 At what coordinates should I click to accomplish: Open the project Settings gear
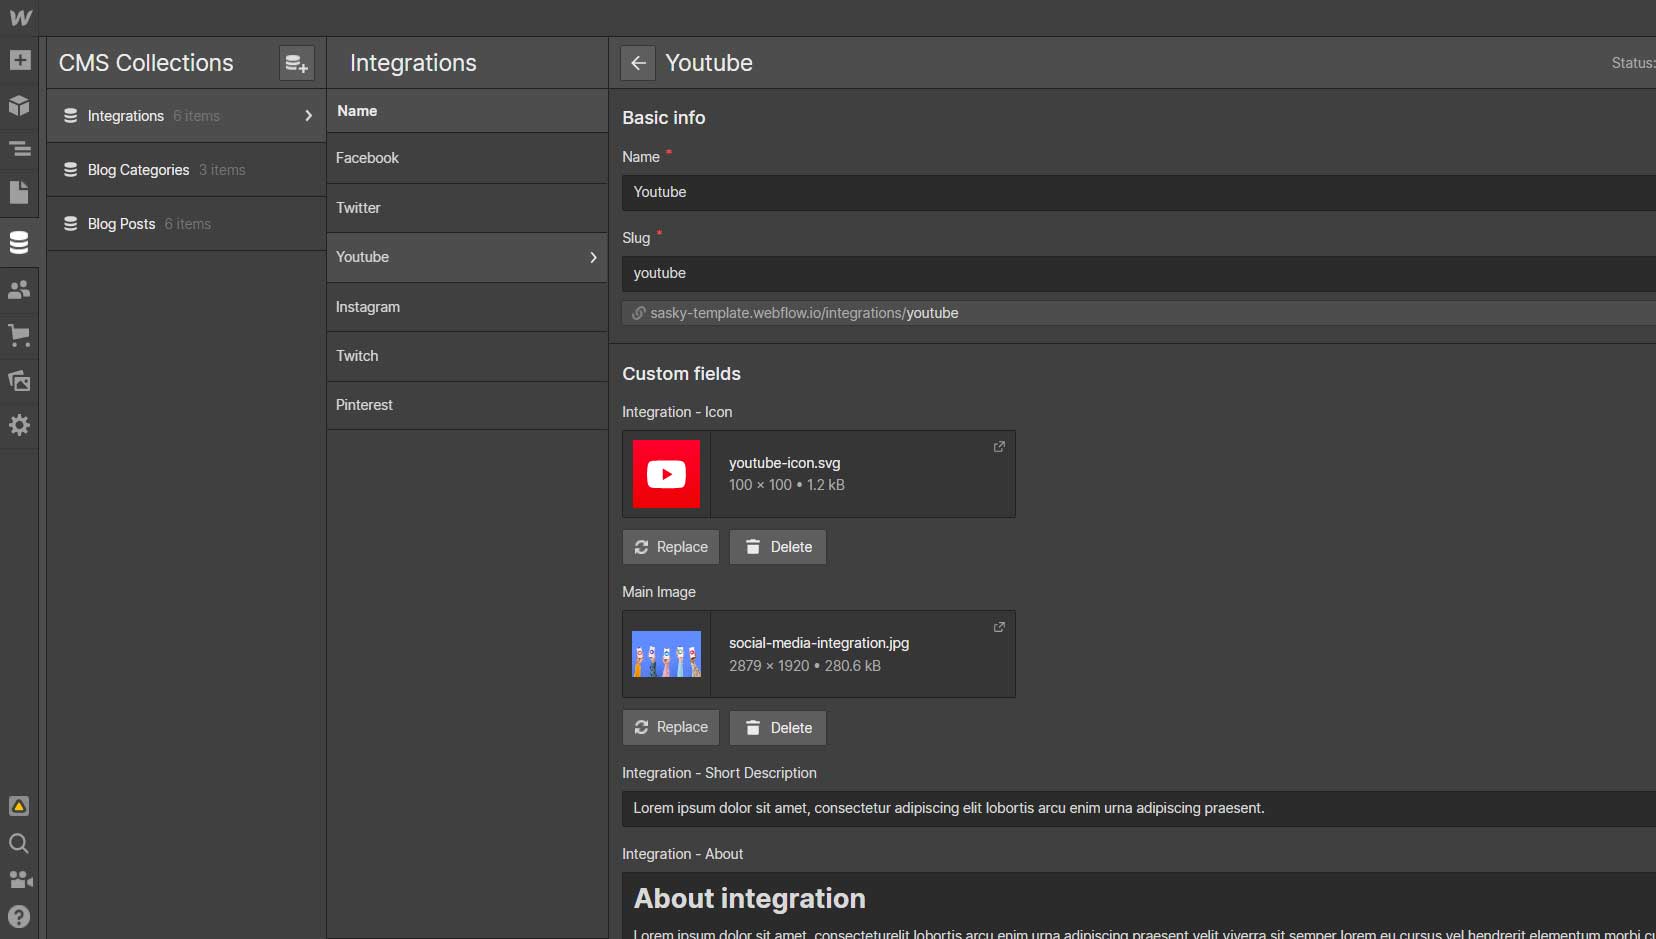coord(20,426)
